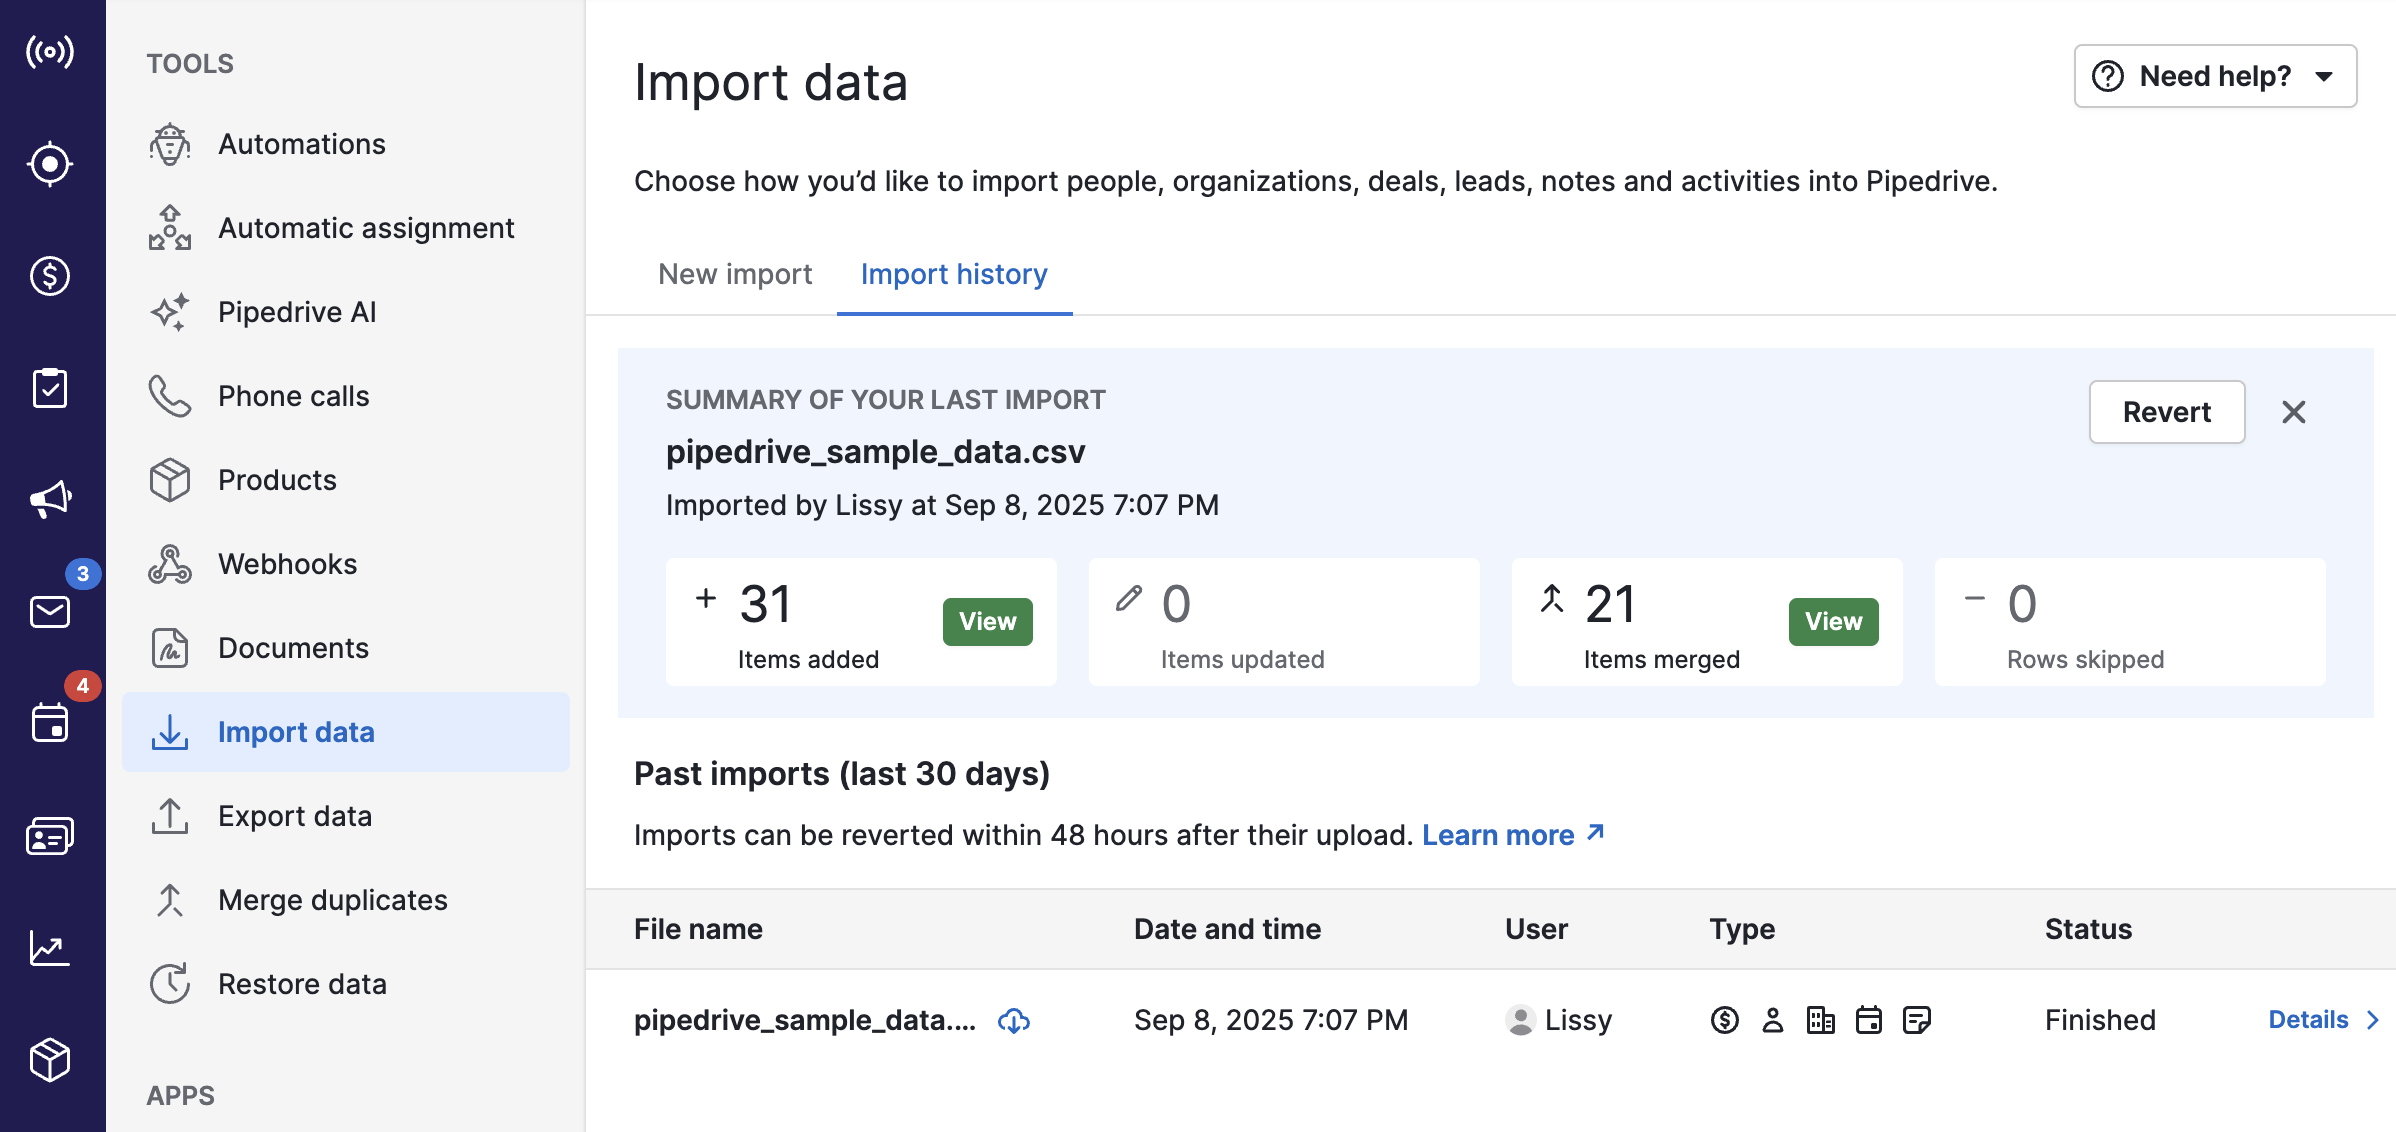Click the '0 Items updated' card
Viewport: 2396px width, 1132px height.
pos(1284,622)
